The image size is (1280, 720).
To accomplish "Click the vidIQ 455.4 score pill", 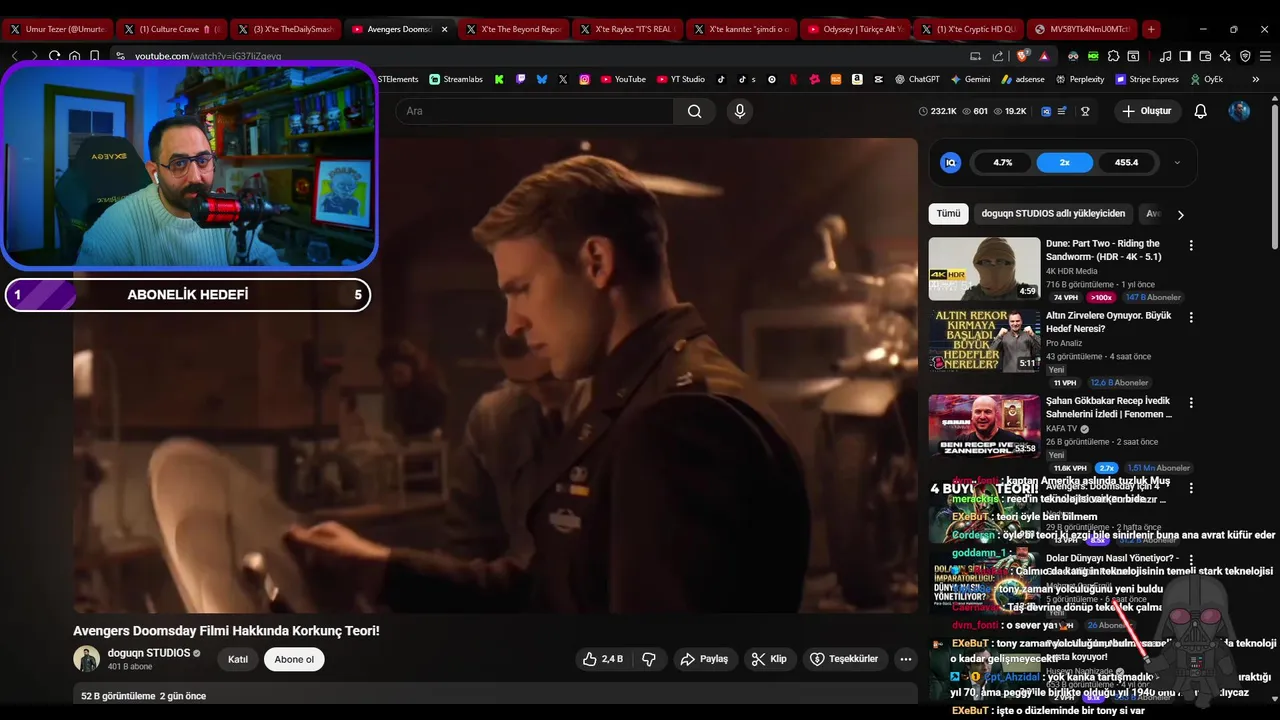I will click(x=1127, y=162).
